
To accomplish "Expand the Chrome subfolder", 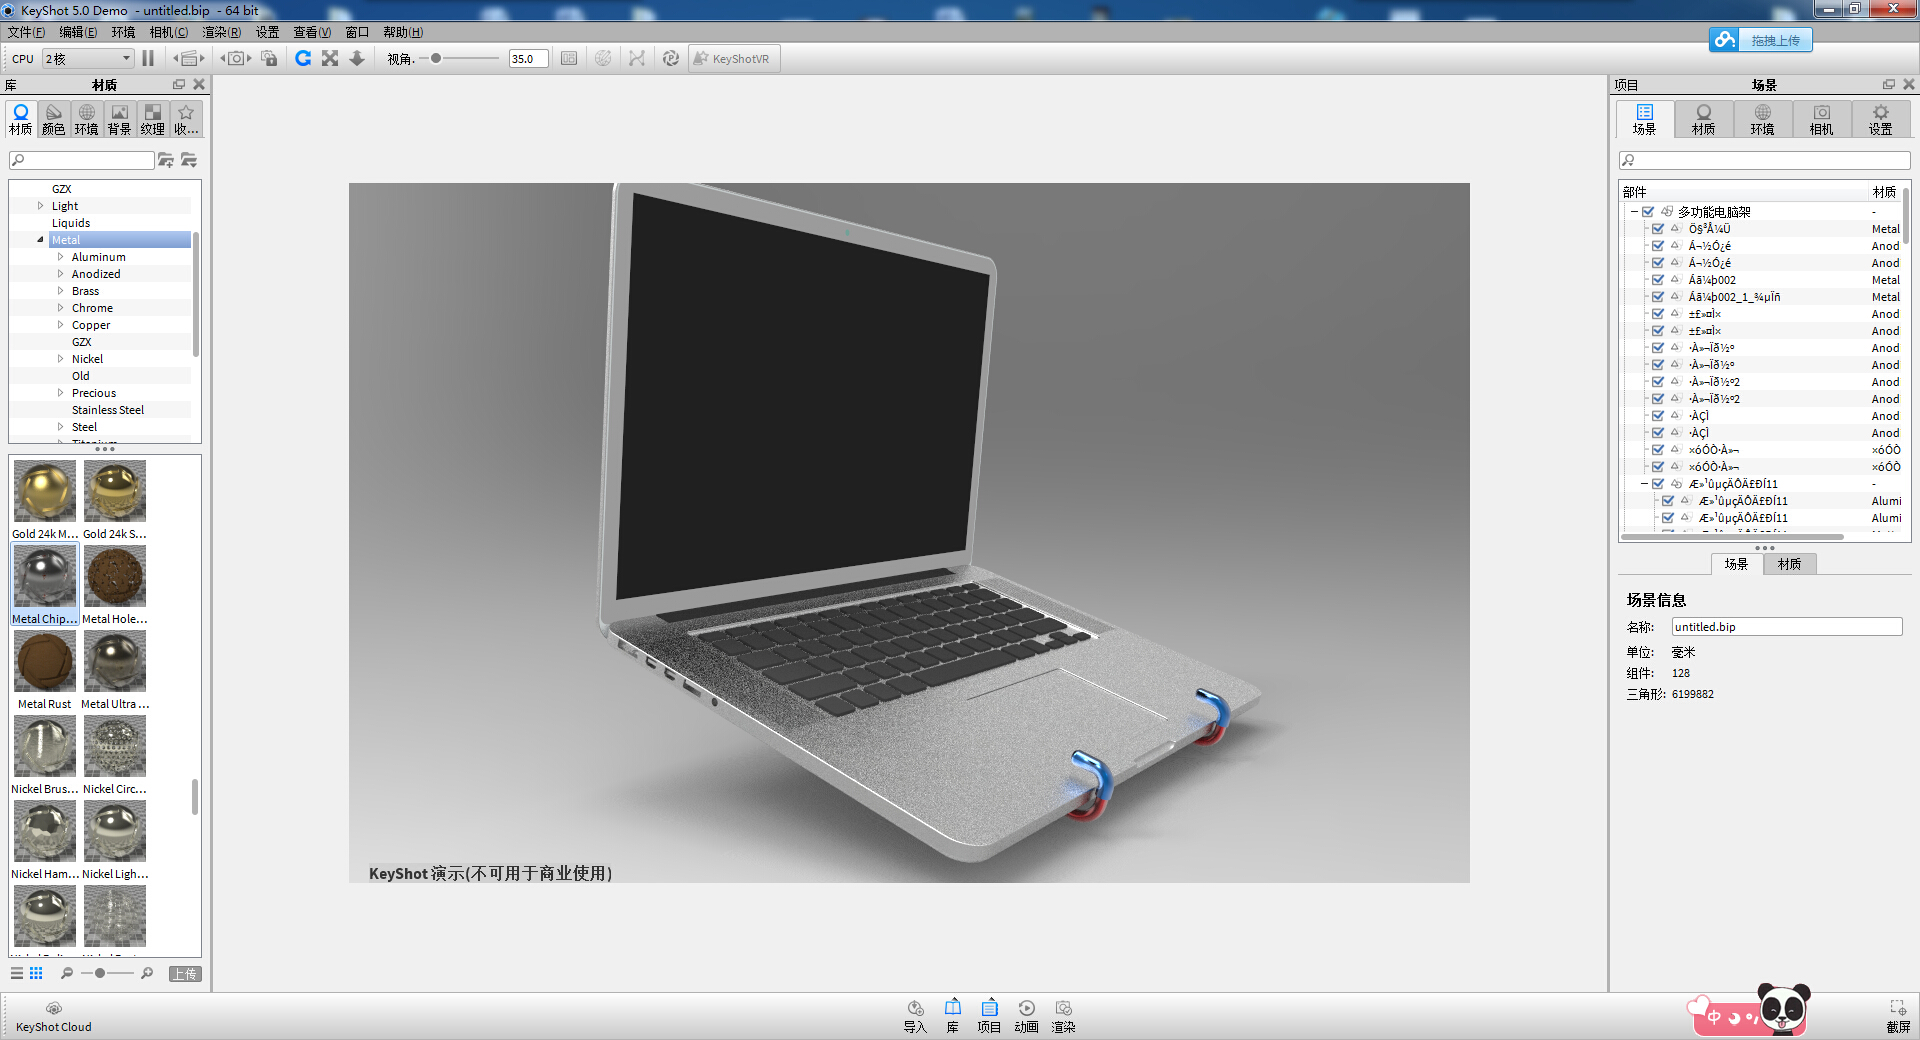I will point(60,308).
